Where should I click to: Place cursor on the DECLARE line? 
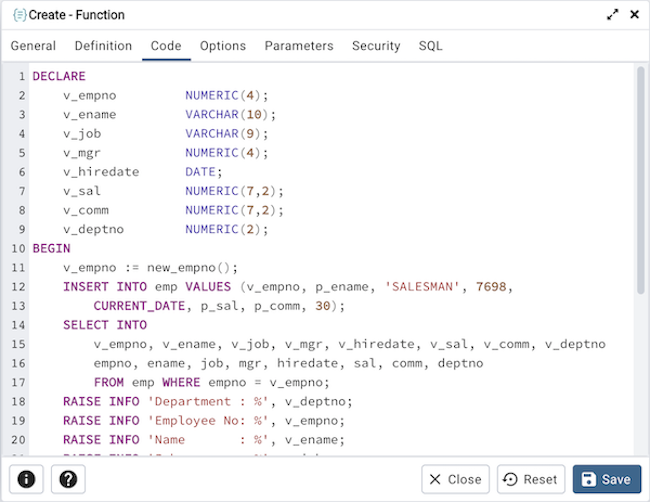pyautogui.click(x=59, y=76)
